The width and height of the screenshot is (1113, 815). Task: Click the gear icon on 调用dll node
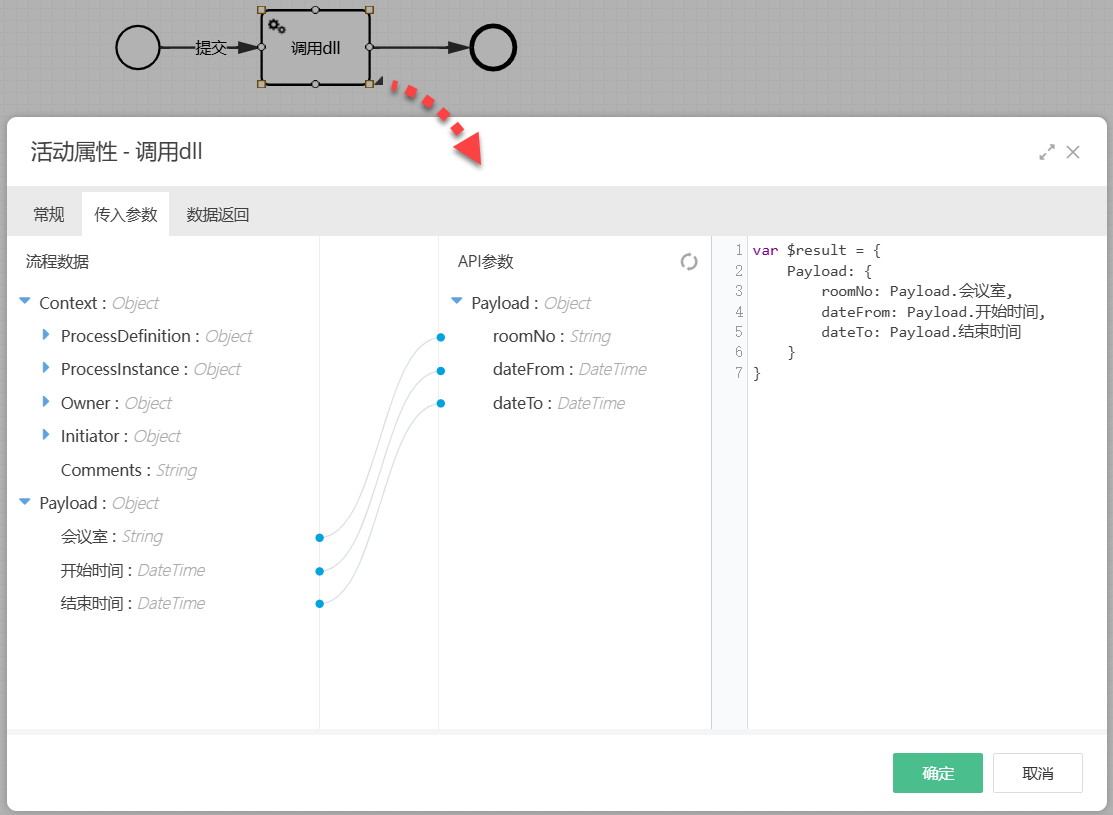pos(277,26)
